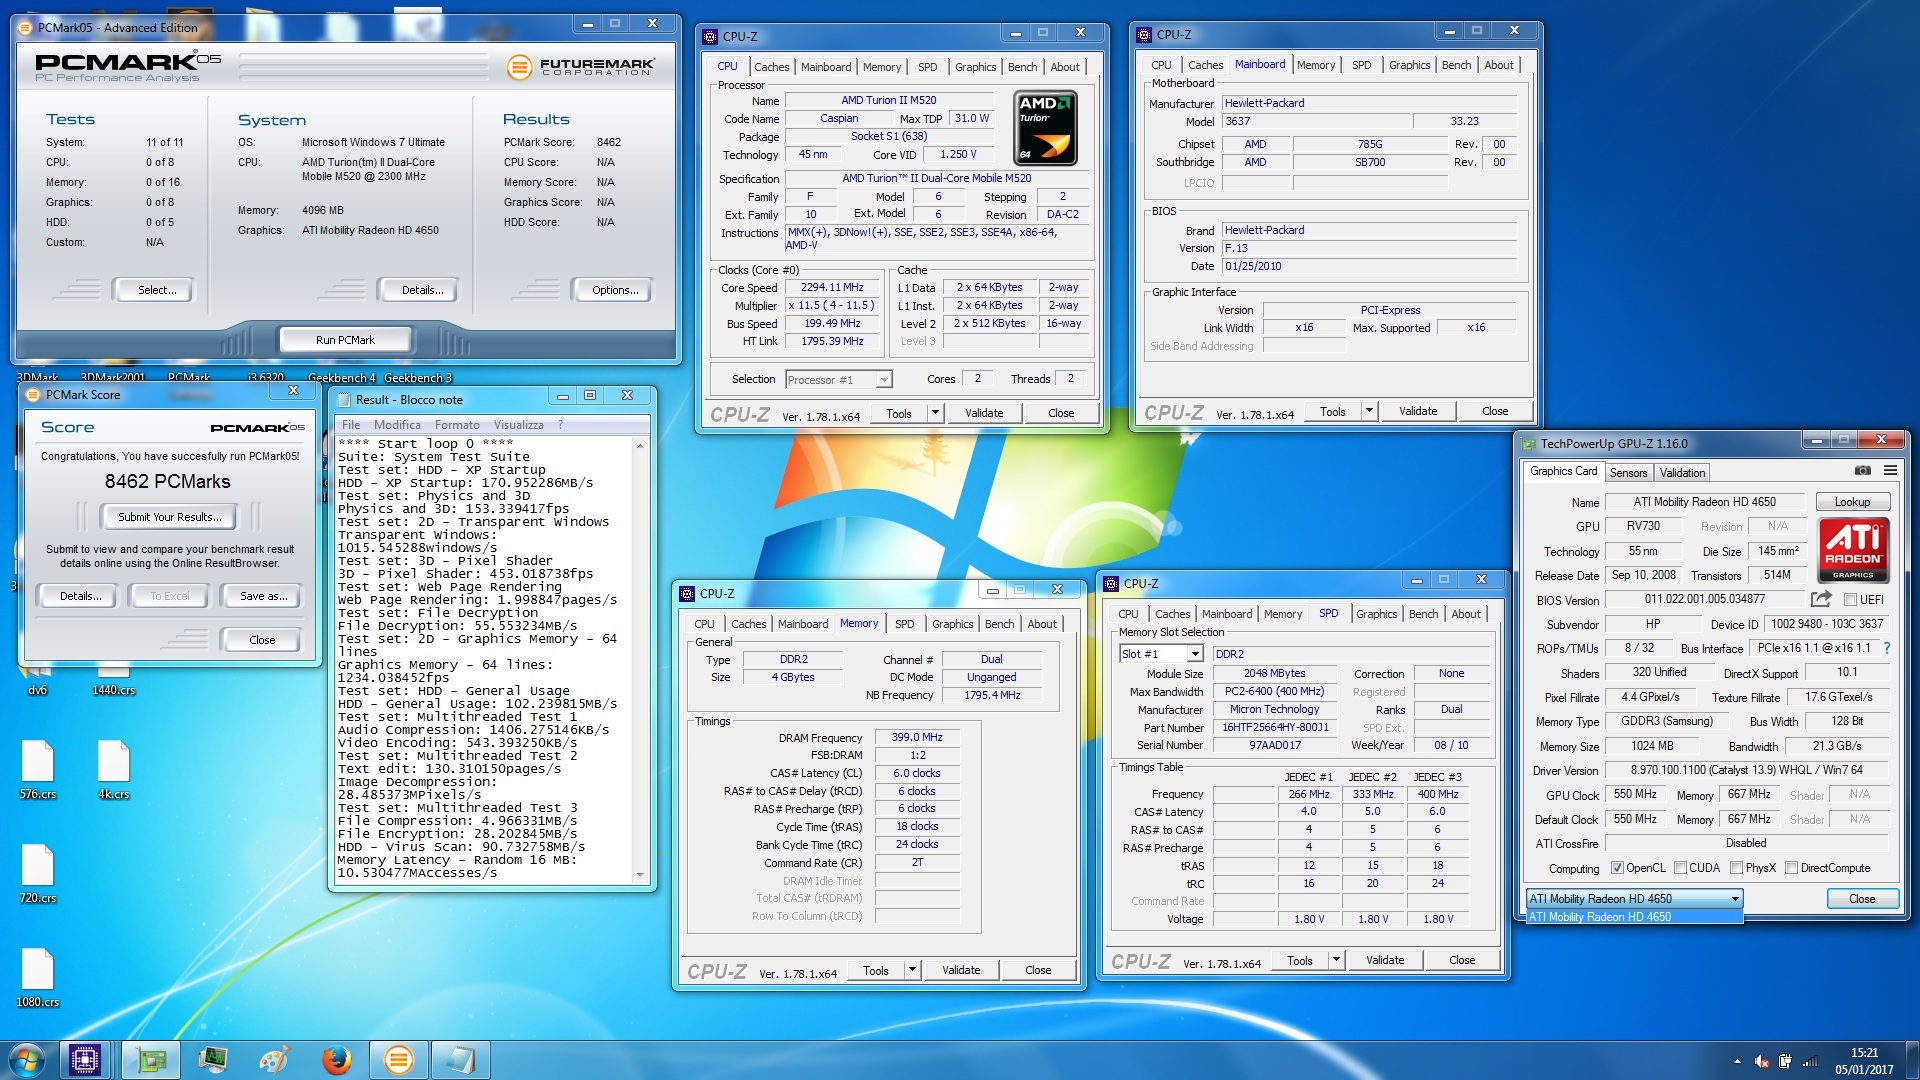Toggle the CUDA checkbox
1920x1080 pixels.
click(1680, 868)
